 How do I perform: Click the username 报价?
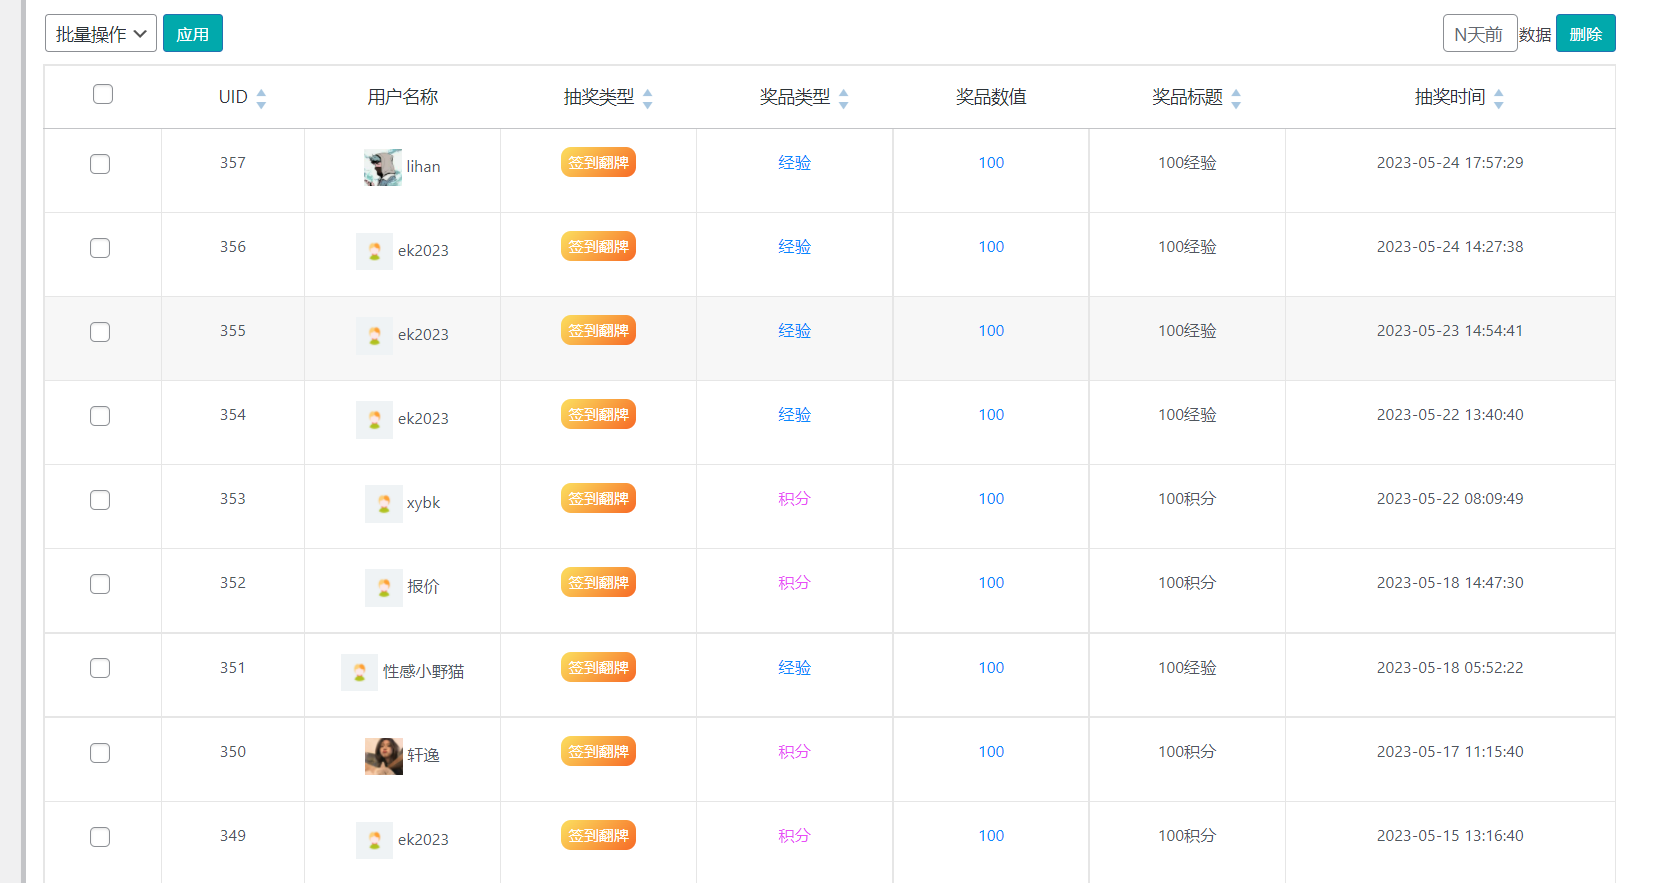click(423, 587)
